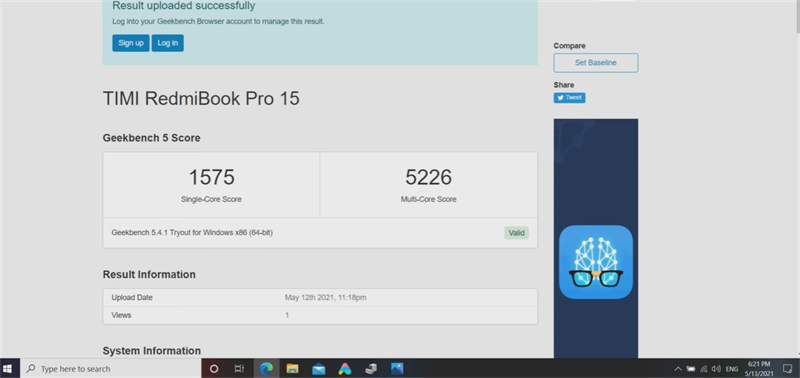Click the Log in button

point(167,43)
